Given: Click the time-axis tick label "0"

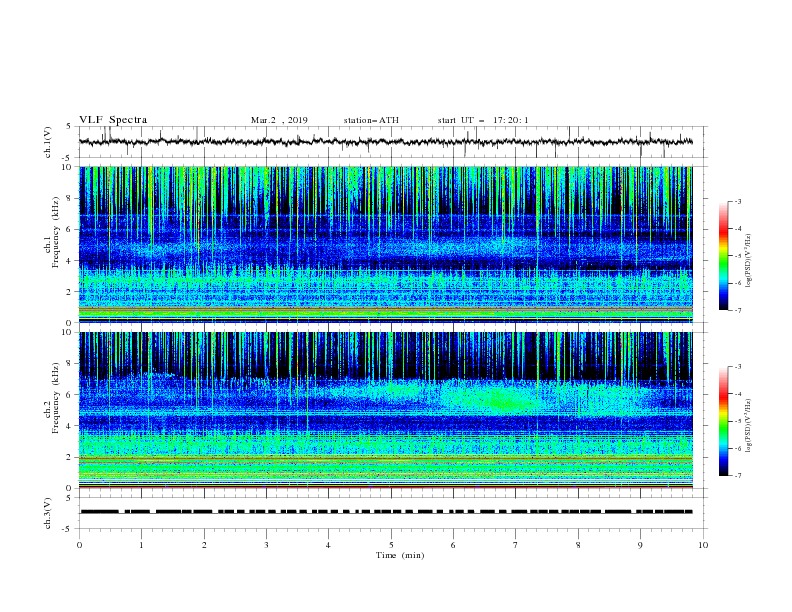Looking at the screenshot, I should point(79,545).
